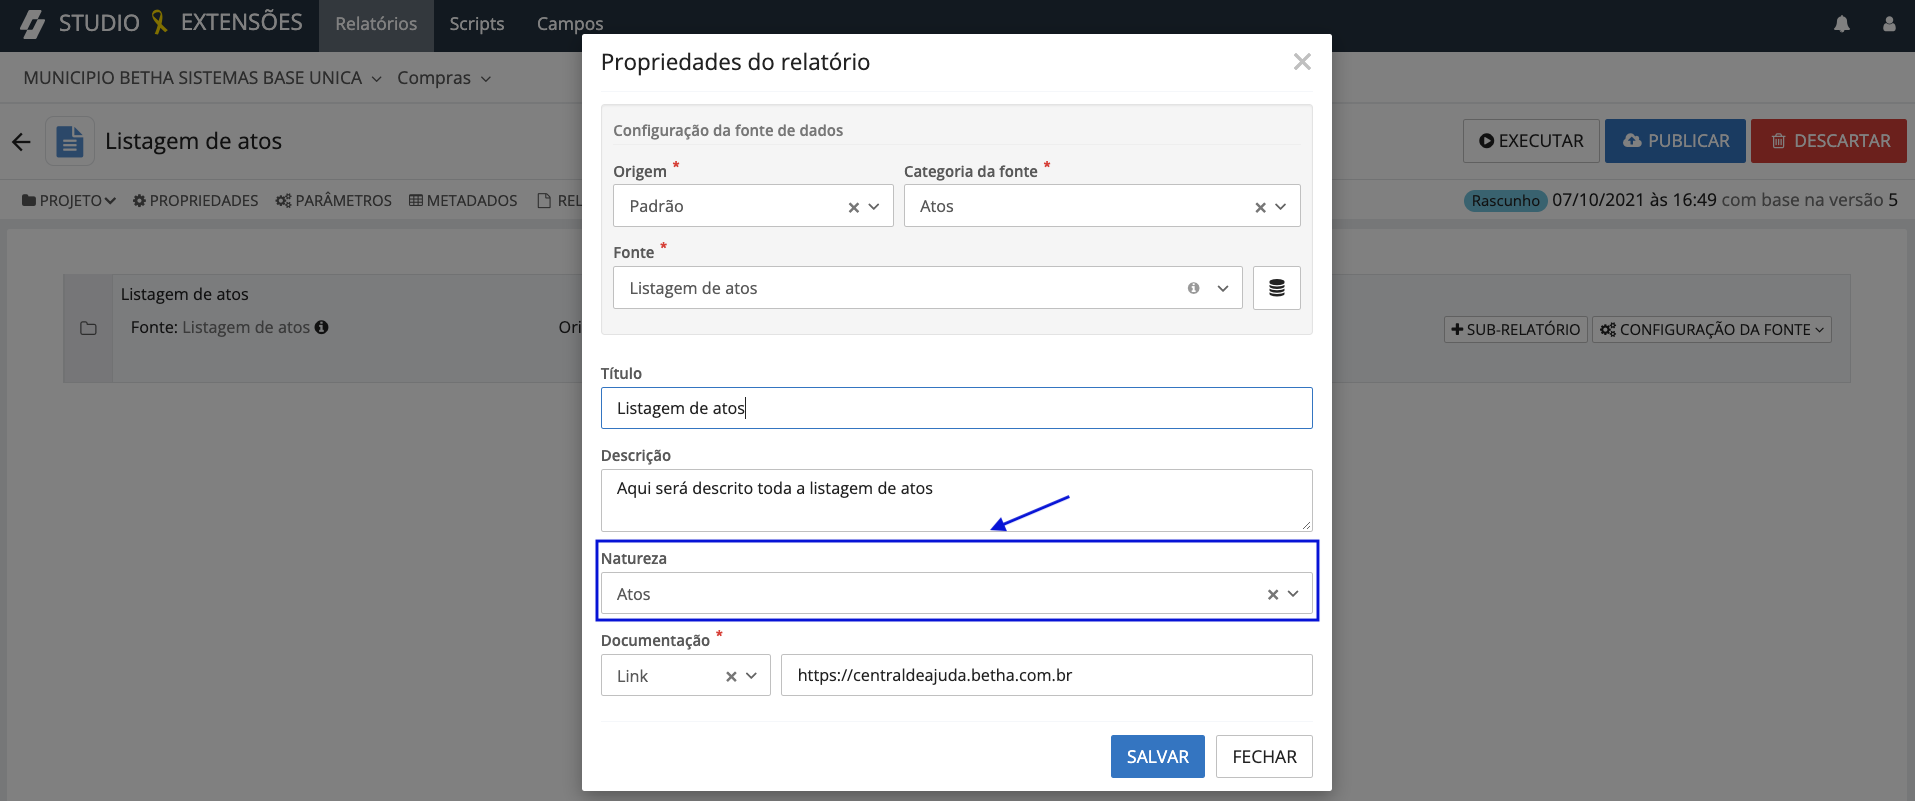Open the data source database icon button
Screen dimensions: 1915x801
tap(1277, 288)
